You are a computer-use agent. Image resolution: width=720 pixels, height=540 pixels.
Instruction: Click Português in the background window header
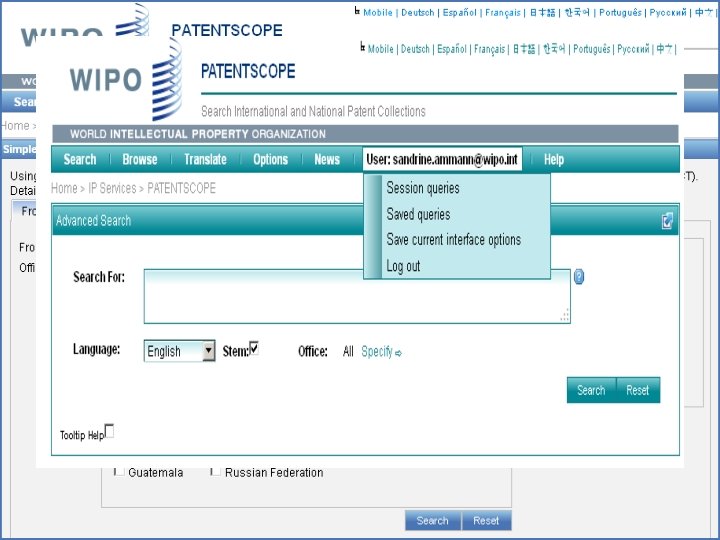[620, 12]
